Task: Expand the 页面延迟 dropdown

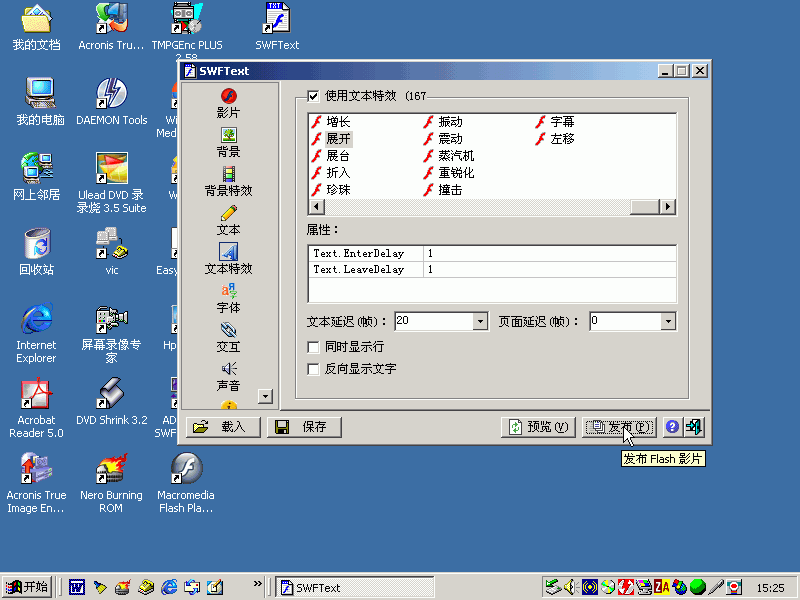Action: [x=668, y=321]
